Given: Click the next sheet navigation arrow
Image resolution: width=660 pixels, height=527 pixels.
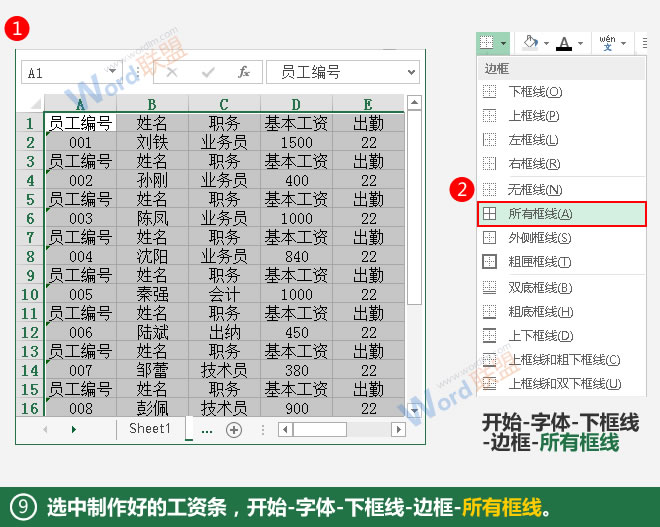Looking at the screenshot, I should click(x=74, y=429).
